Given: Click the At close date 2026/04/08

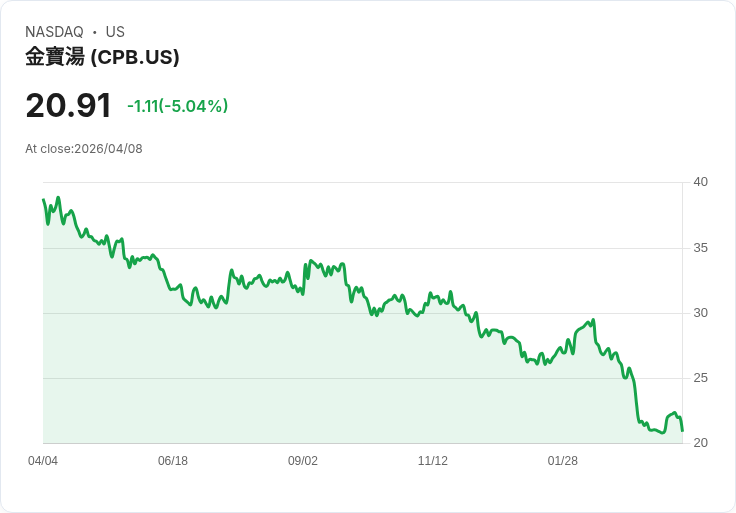Looking at the screenshot, I should [x=108, y=149].
